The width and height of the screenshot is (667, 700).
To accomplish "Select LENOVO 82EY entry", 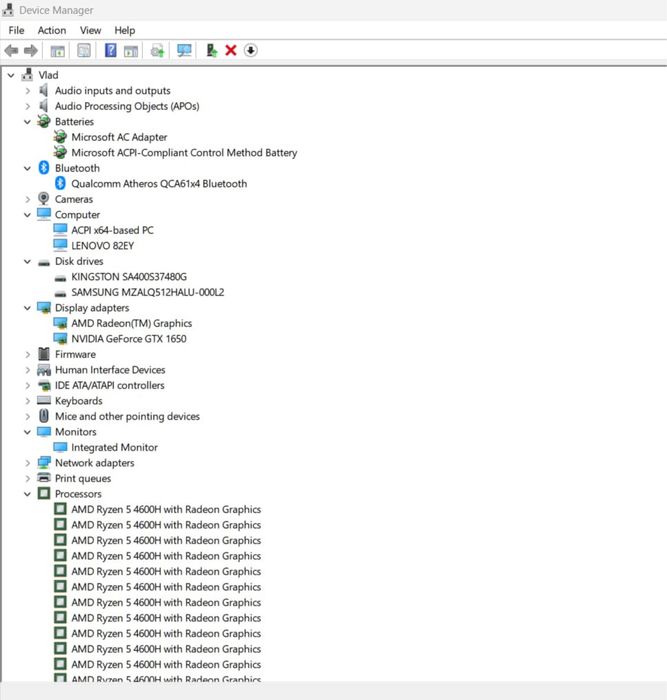I will (103, 246).
